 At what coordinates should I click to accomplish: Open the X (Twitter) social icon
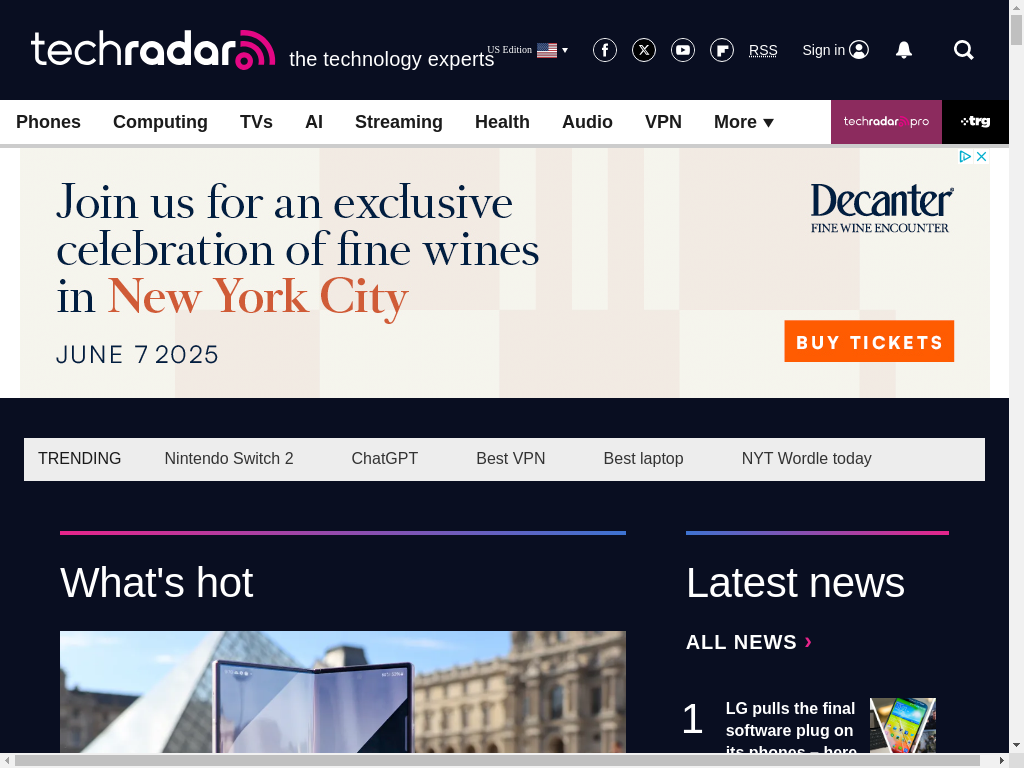pos(644,50)
